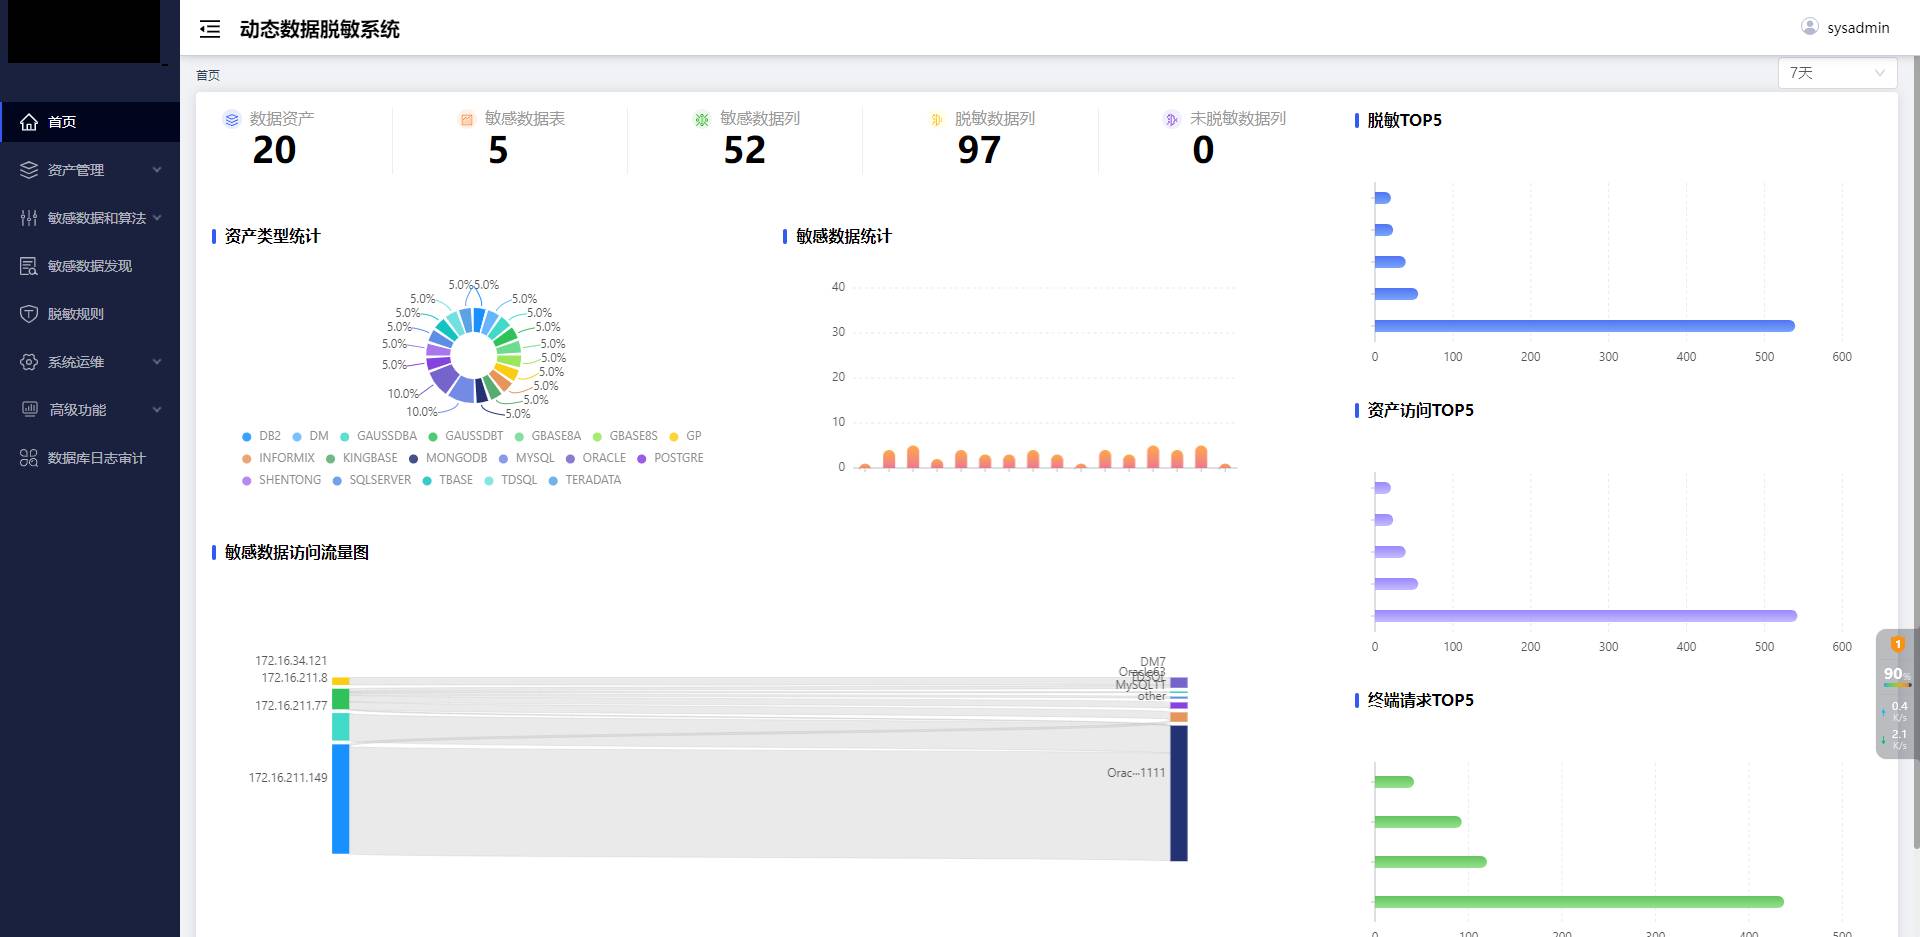Click the home icon beside 首页
This screenshot has width=1920, height=937.
29,122
